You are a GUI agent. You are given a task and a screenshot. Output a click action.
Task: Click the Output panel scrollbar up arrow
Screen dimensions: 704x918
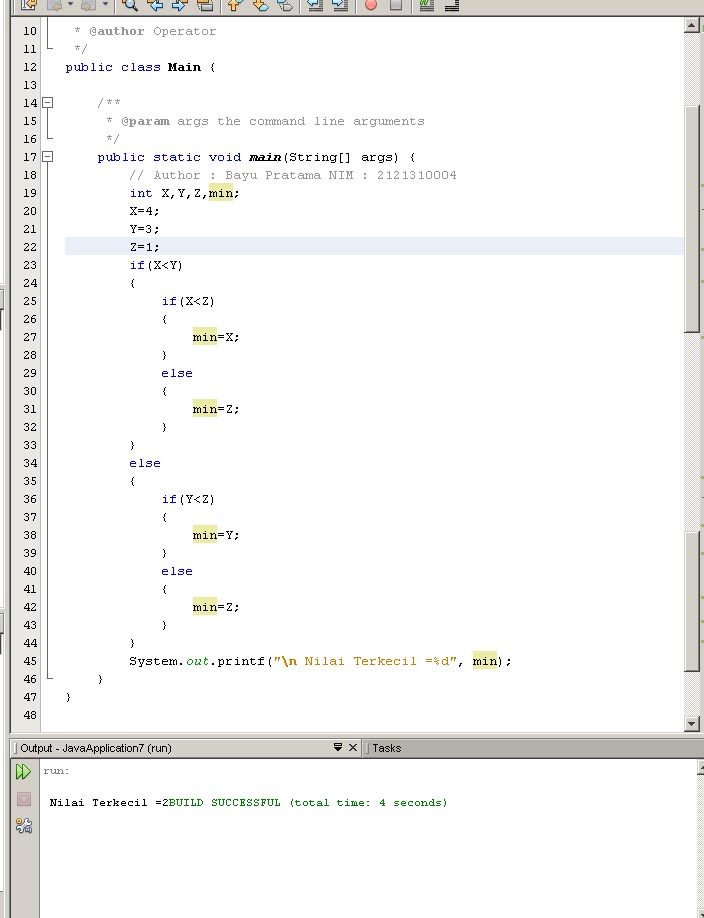tap(700, 766)
